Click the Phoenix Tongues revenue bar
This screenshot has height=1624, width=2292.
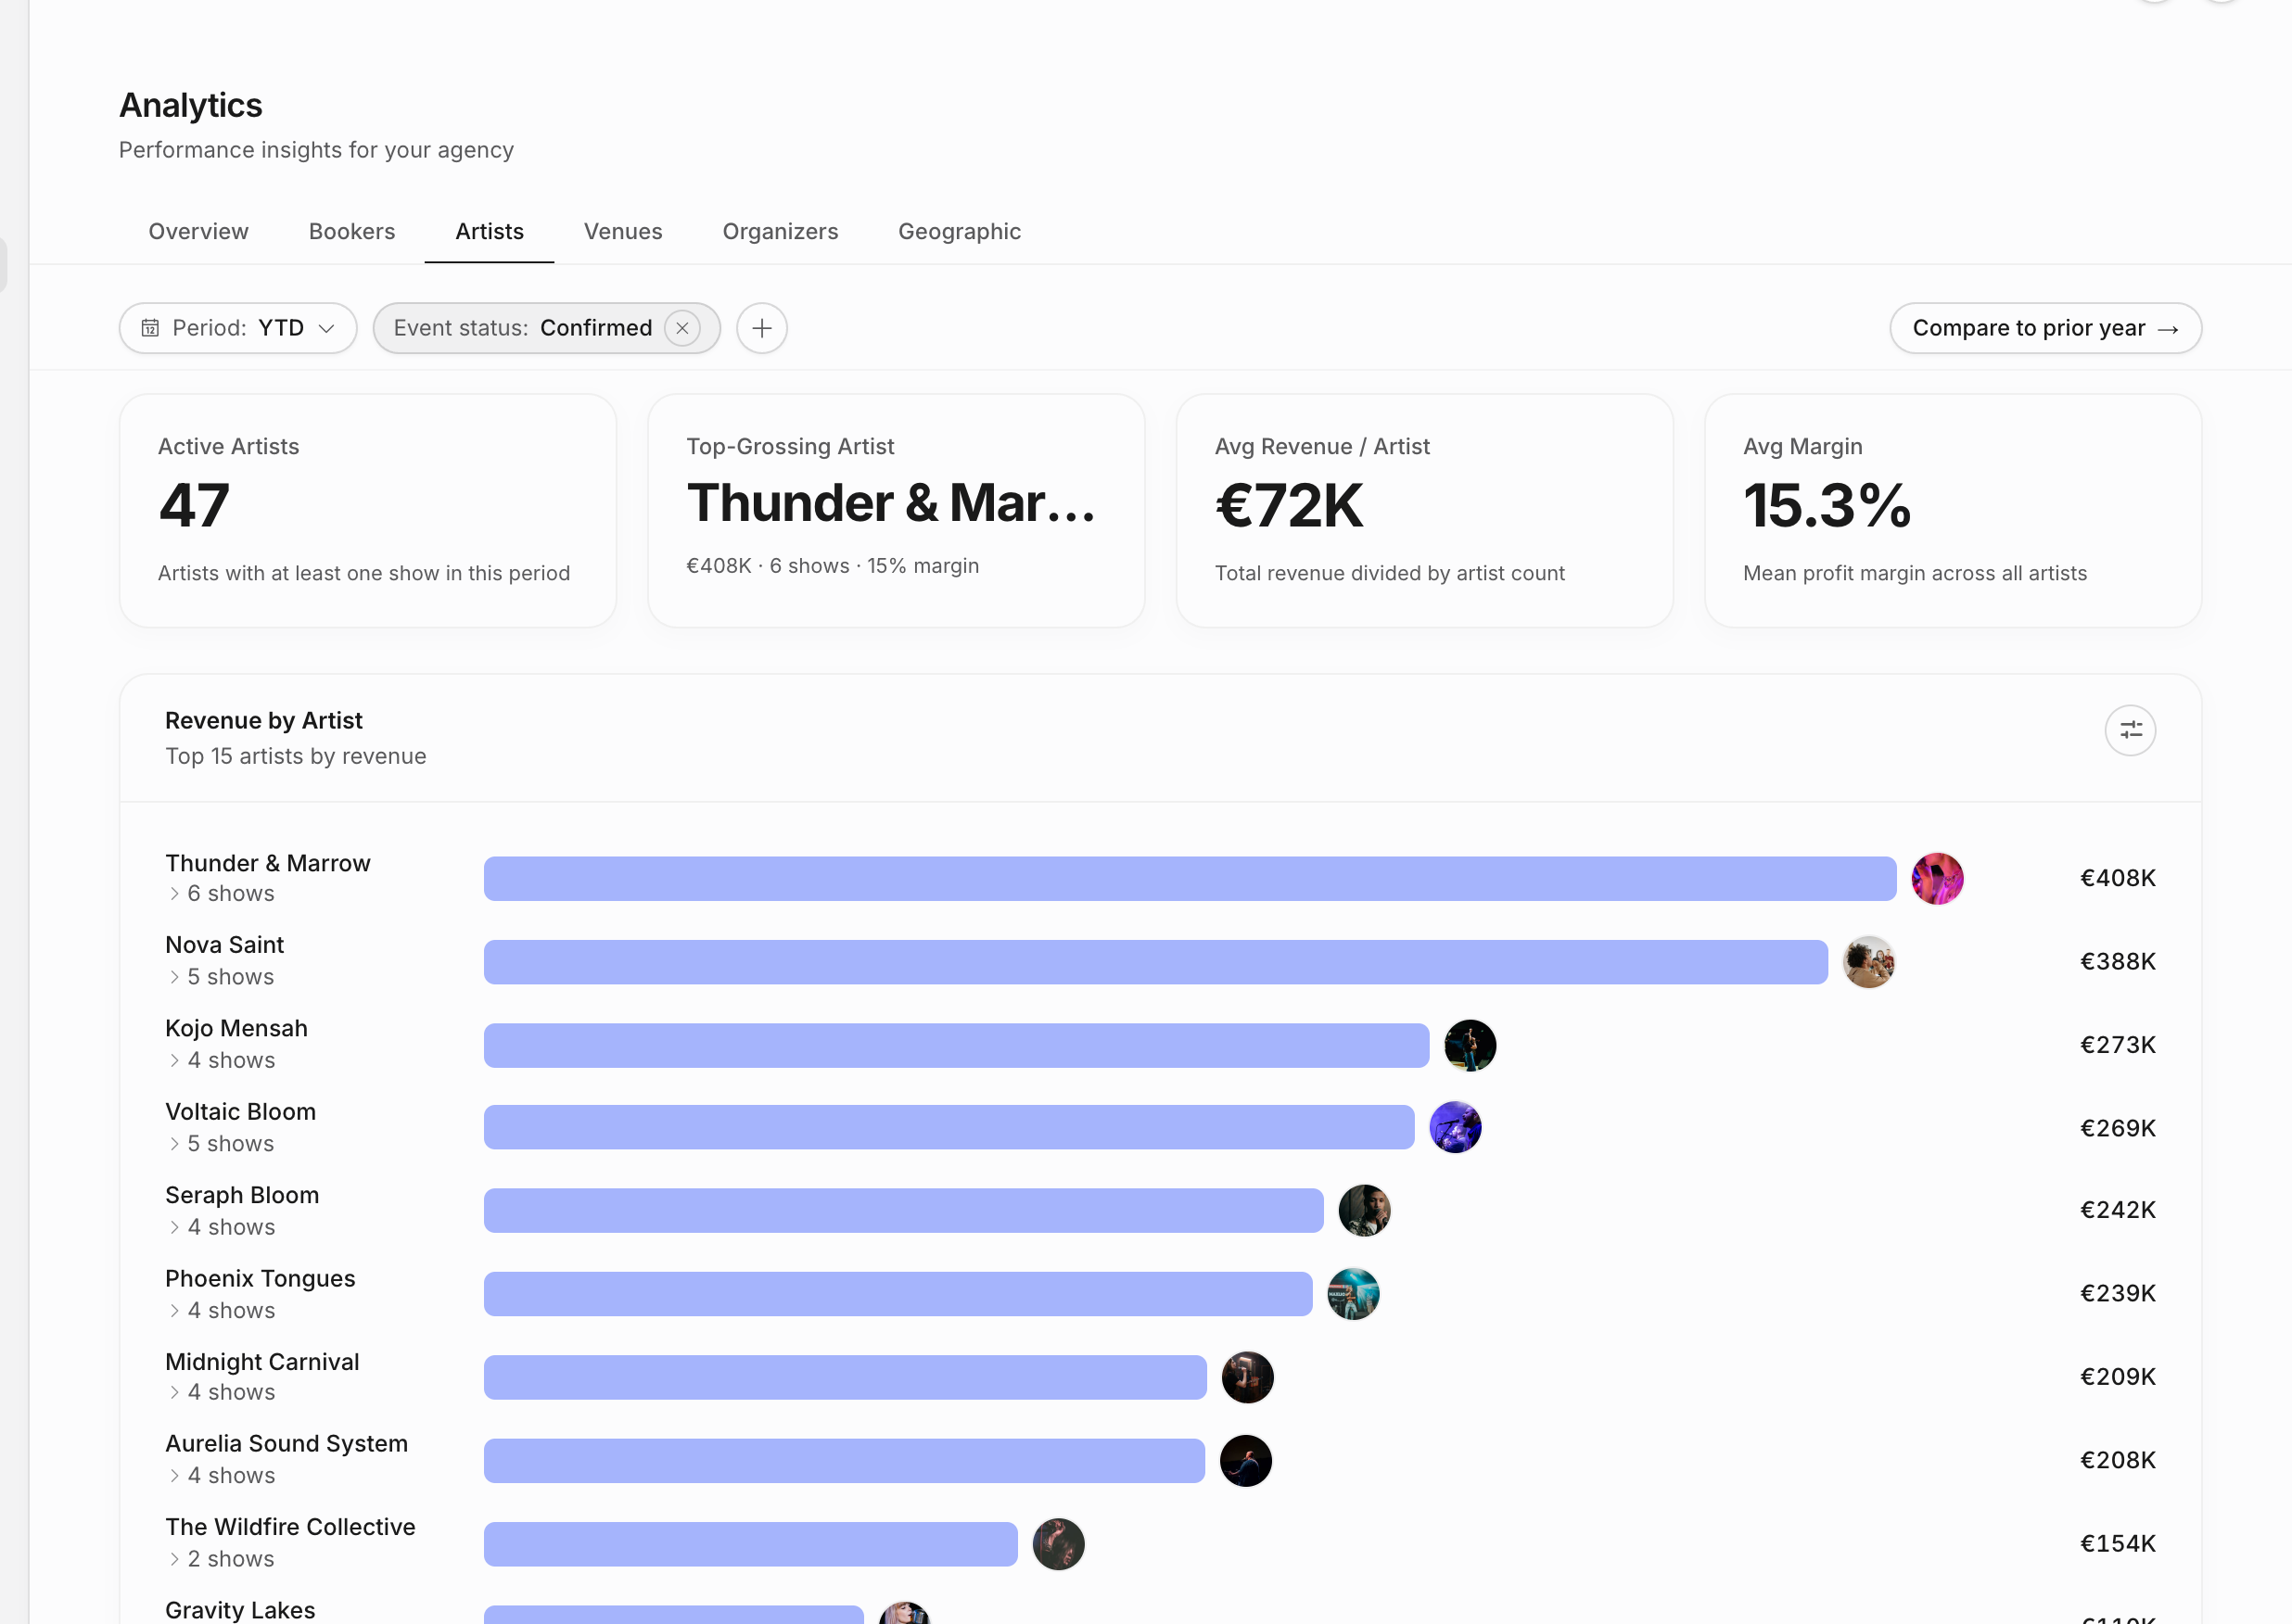pos(898,1294)
